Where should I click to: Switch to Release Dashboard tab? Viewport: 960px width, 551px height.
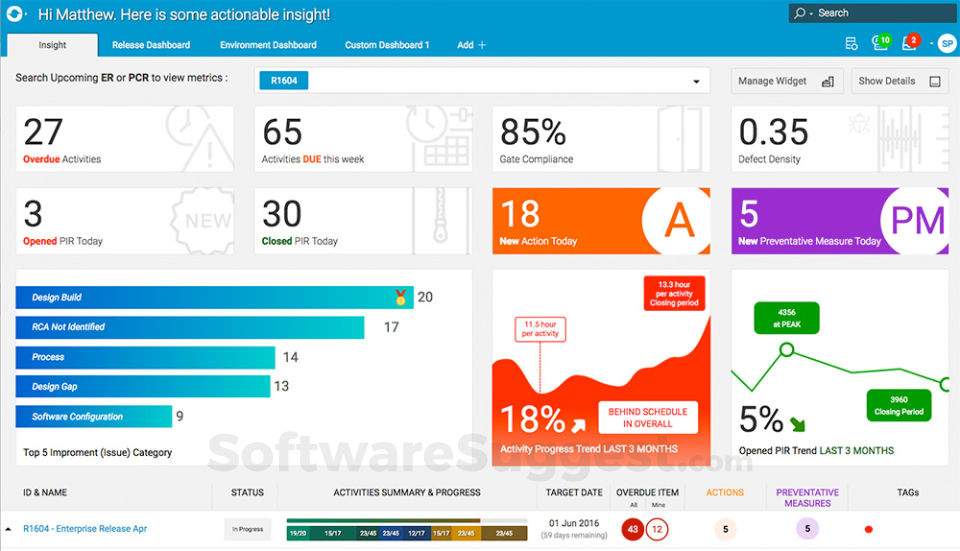(151, 45)
